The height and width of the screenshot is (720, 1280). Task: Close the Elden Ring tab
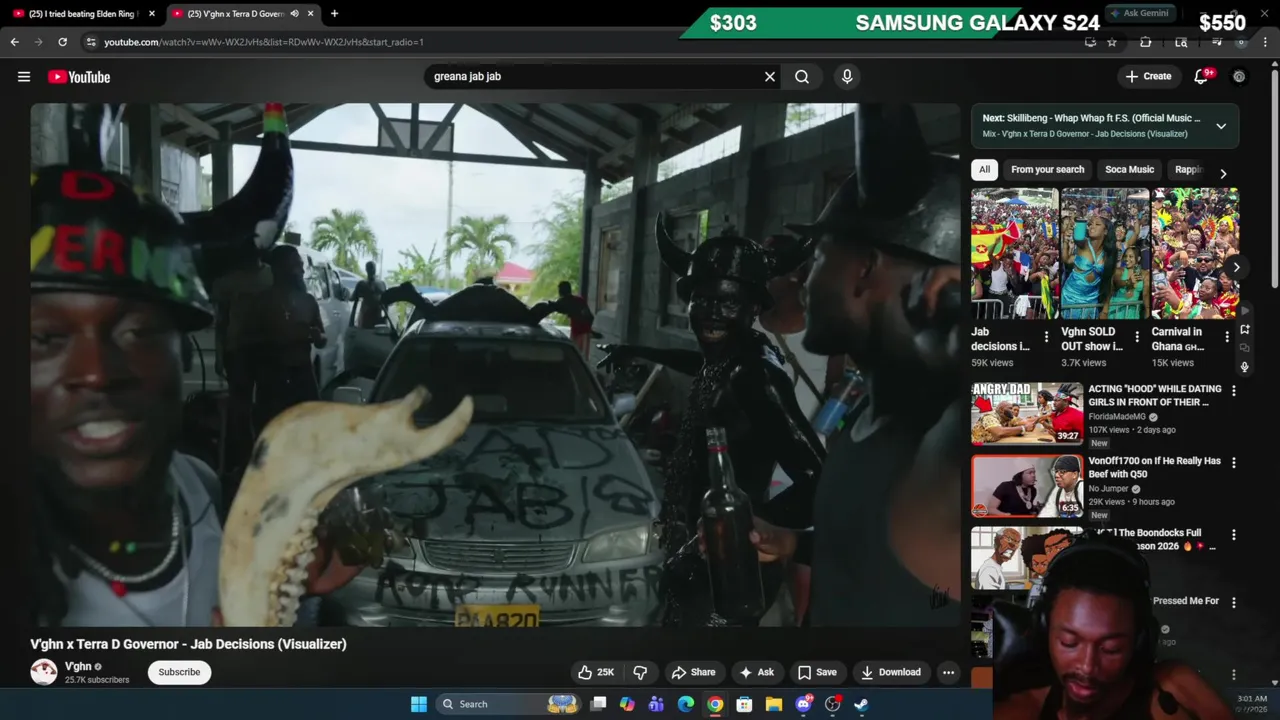[x=152, y=14]
